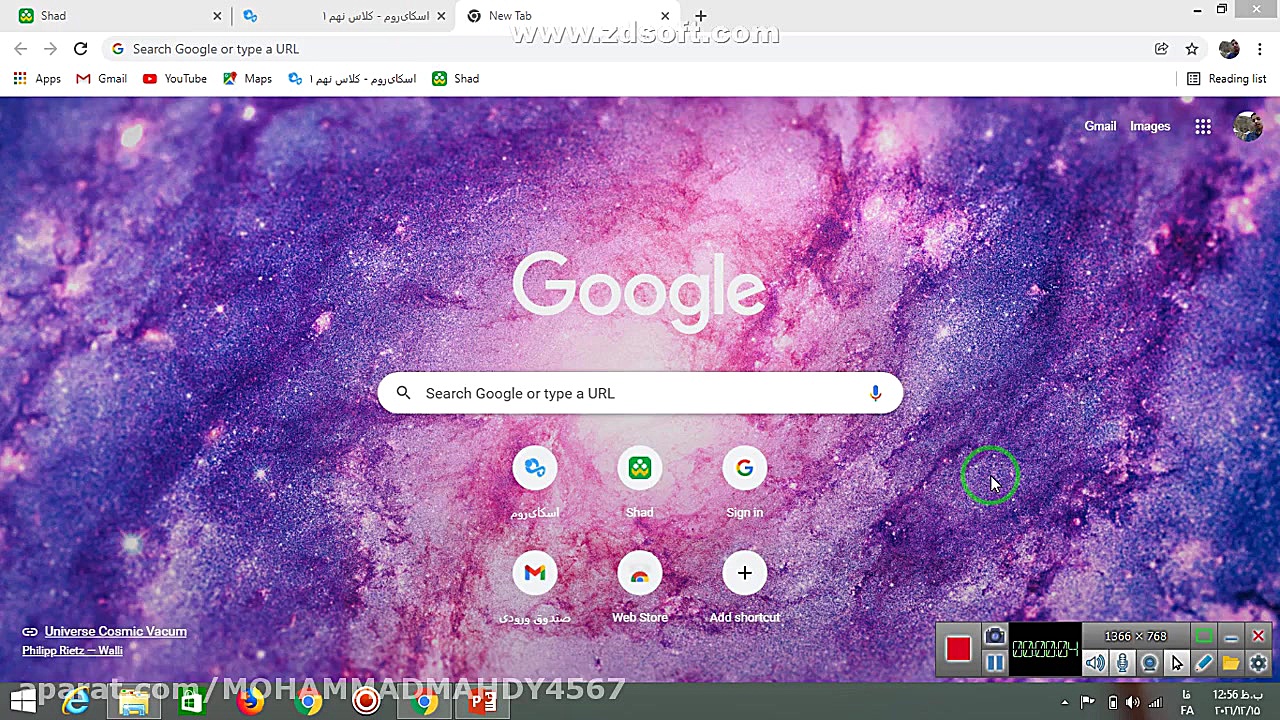
Task: Open File Explorer from the taskbar
Action: coord(134,702)
